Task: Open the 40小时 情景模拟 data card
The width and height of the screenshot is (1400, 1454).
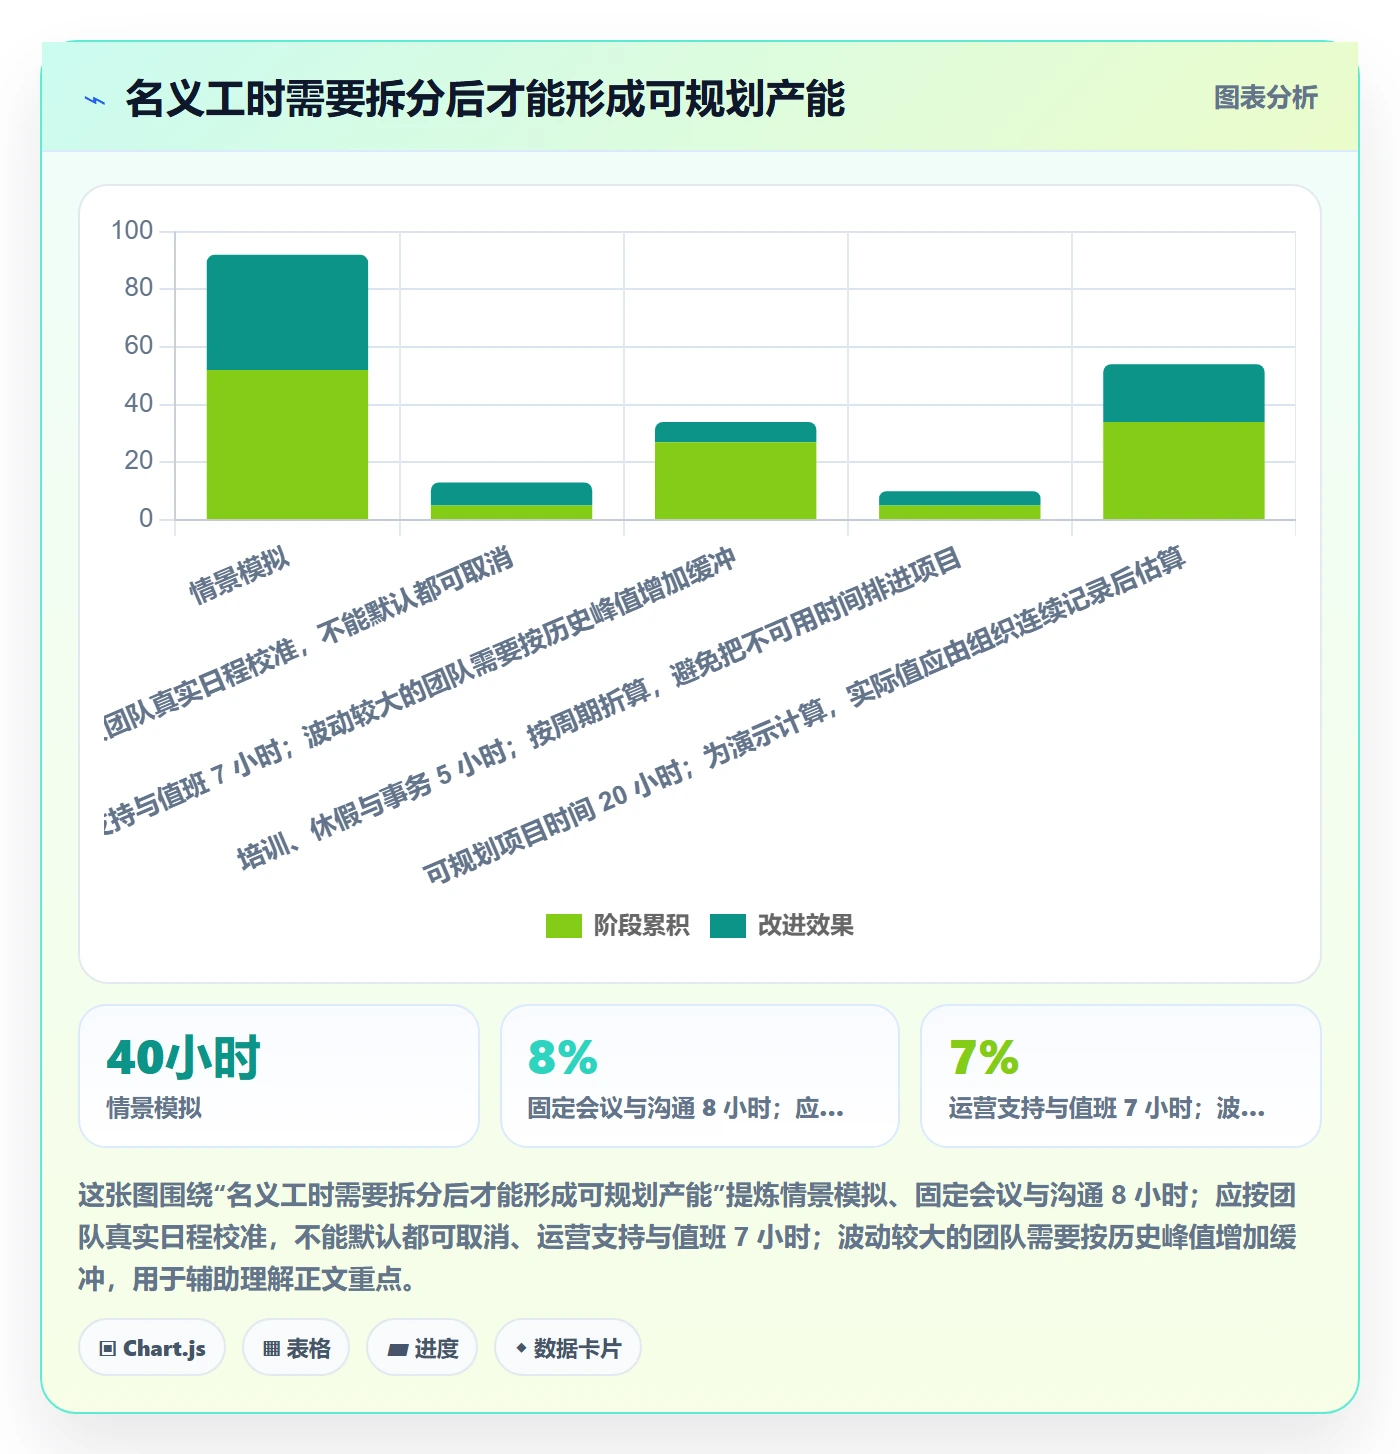Action: [x=279, y=1076]
